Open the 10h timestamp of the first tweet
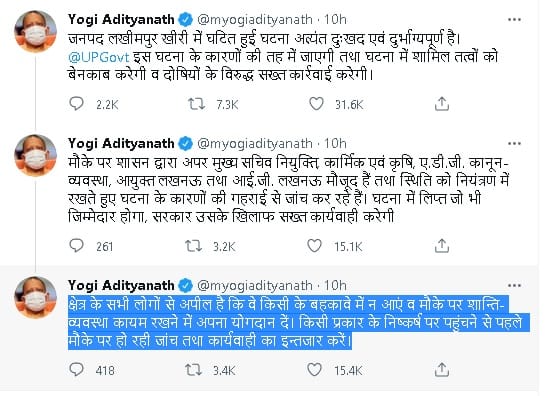Screen dimensions: 552x396 point(335,19)
